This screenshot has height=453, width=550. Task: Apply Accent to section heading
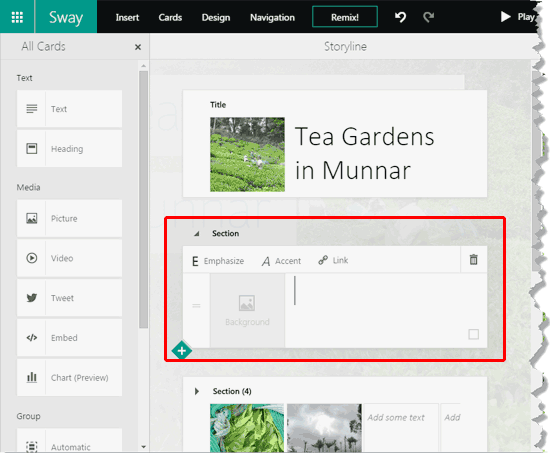tap(281, 261)
